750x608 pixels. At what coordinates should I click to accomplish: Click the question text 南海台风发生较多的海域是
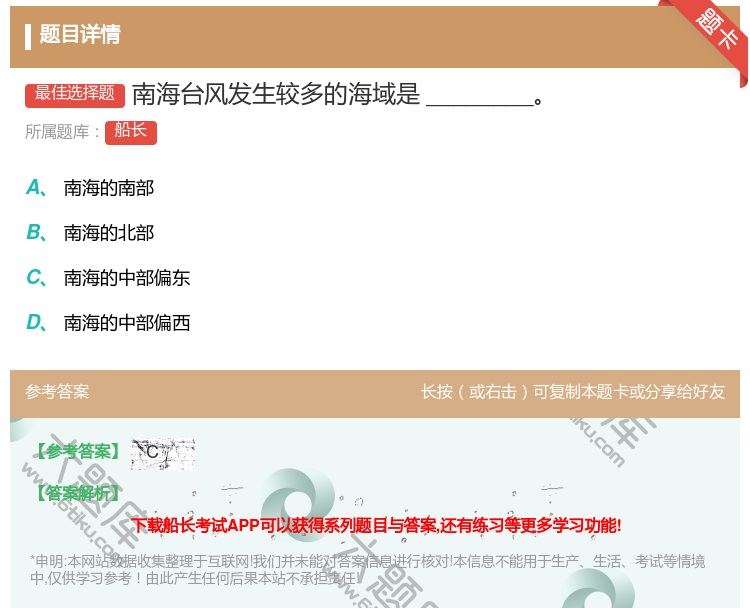tap(276, 94)
